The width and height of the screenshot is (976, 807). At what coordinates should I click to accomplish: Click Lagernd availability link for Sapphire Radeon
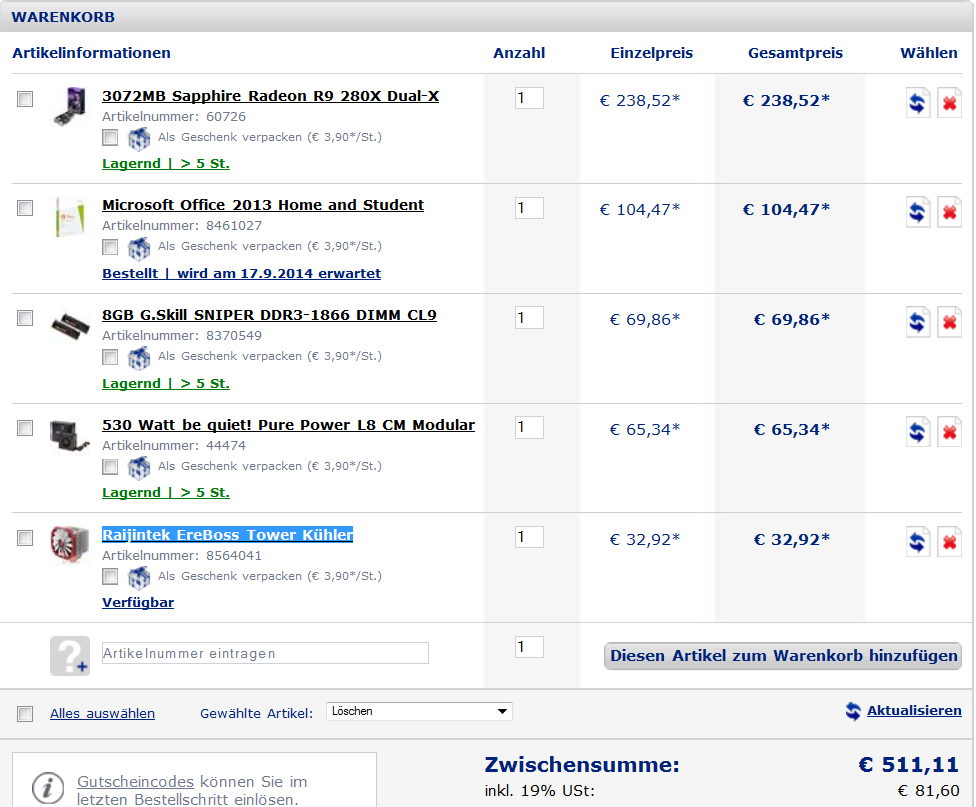166,164
